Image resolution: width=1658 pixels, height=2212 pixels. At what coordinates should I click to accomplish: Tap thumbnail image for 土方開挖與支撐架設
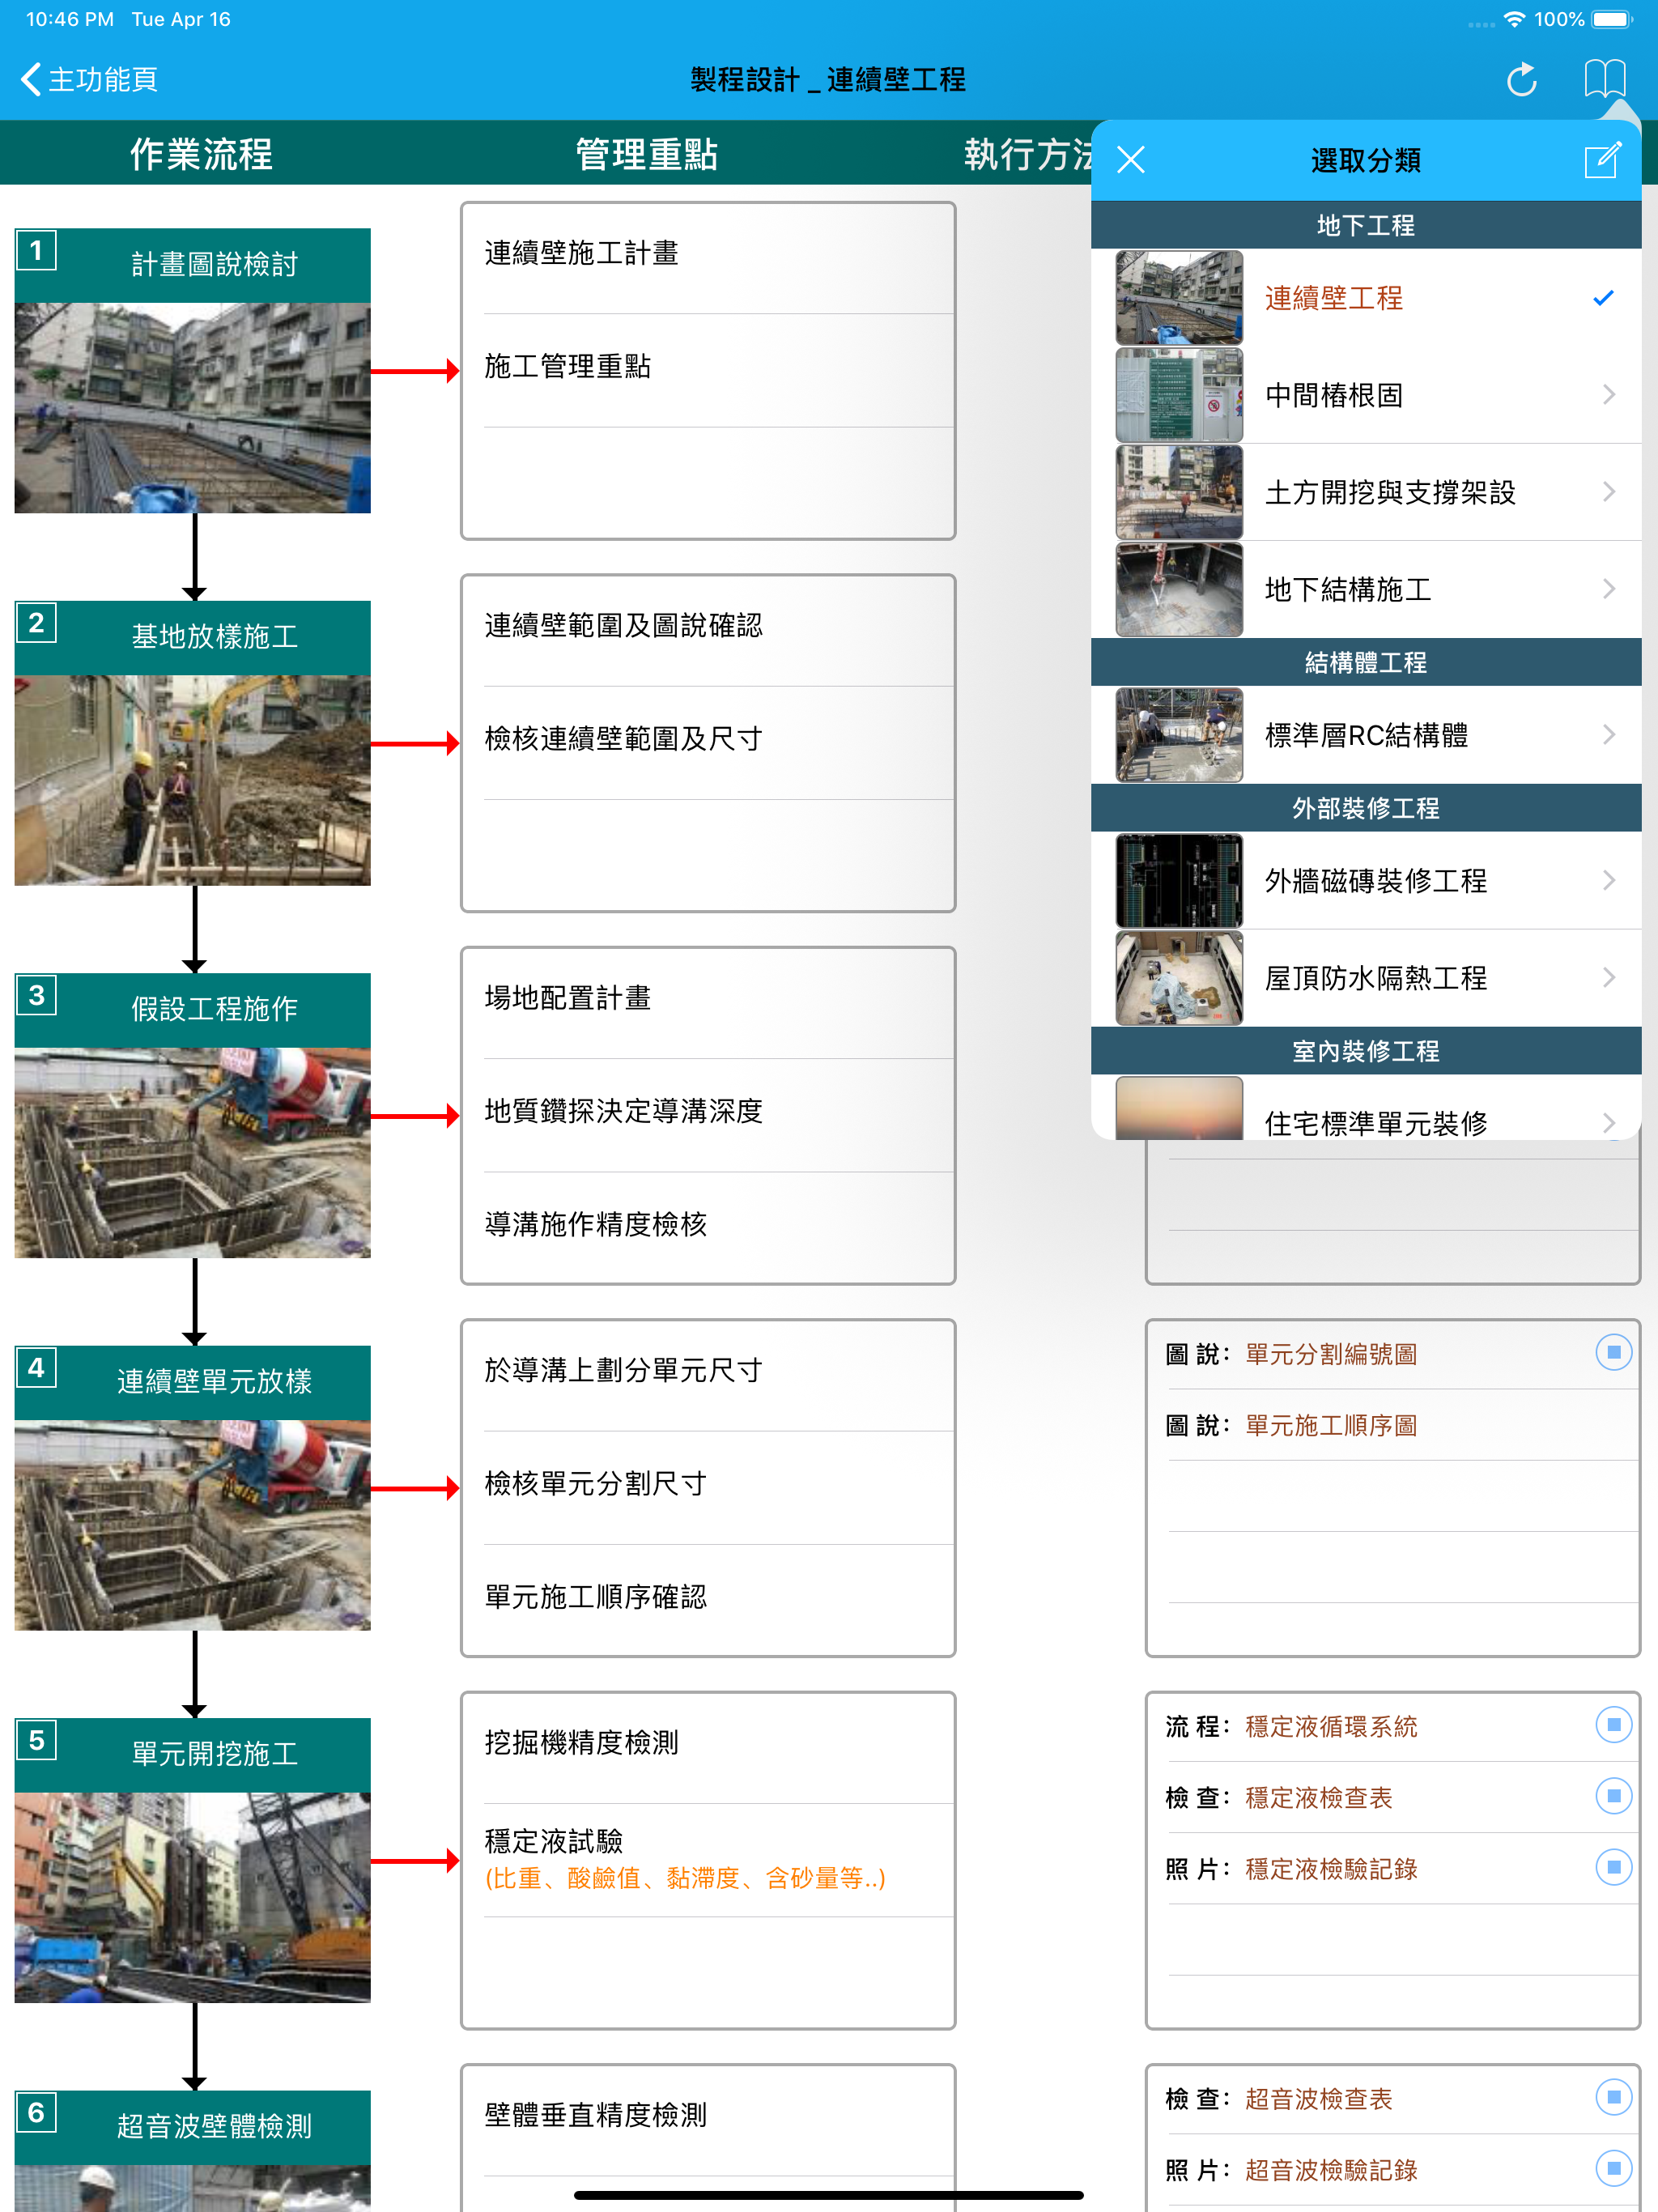point(1179,492)
